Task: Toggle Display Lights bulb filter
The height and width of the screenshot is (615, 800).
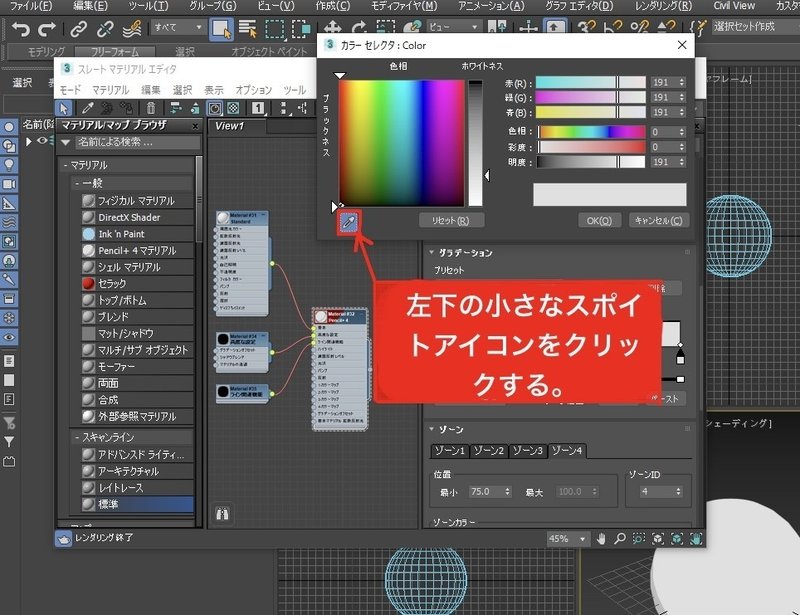Action: tap(9, 165)
